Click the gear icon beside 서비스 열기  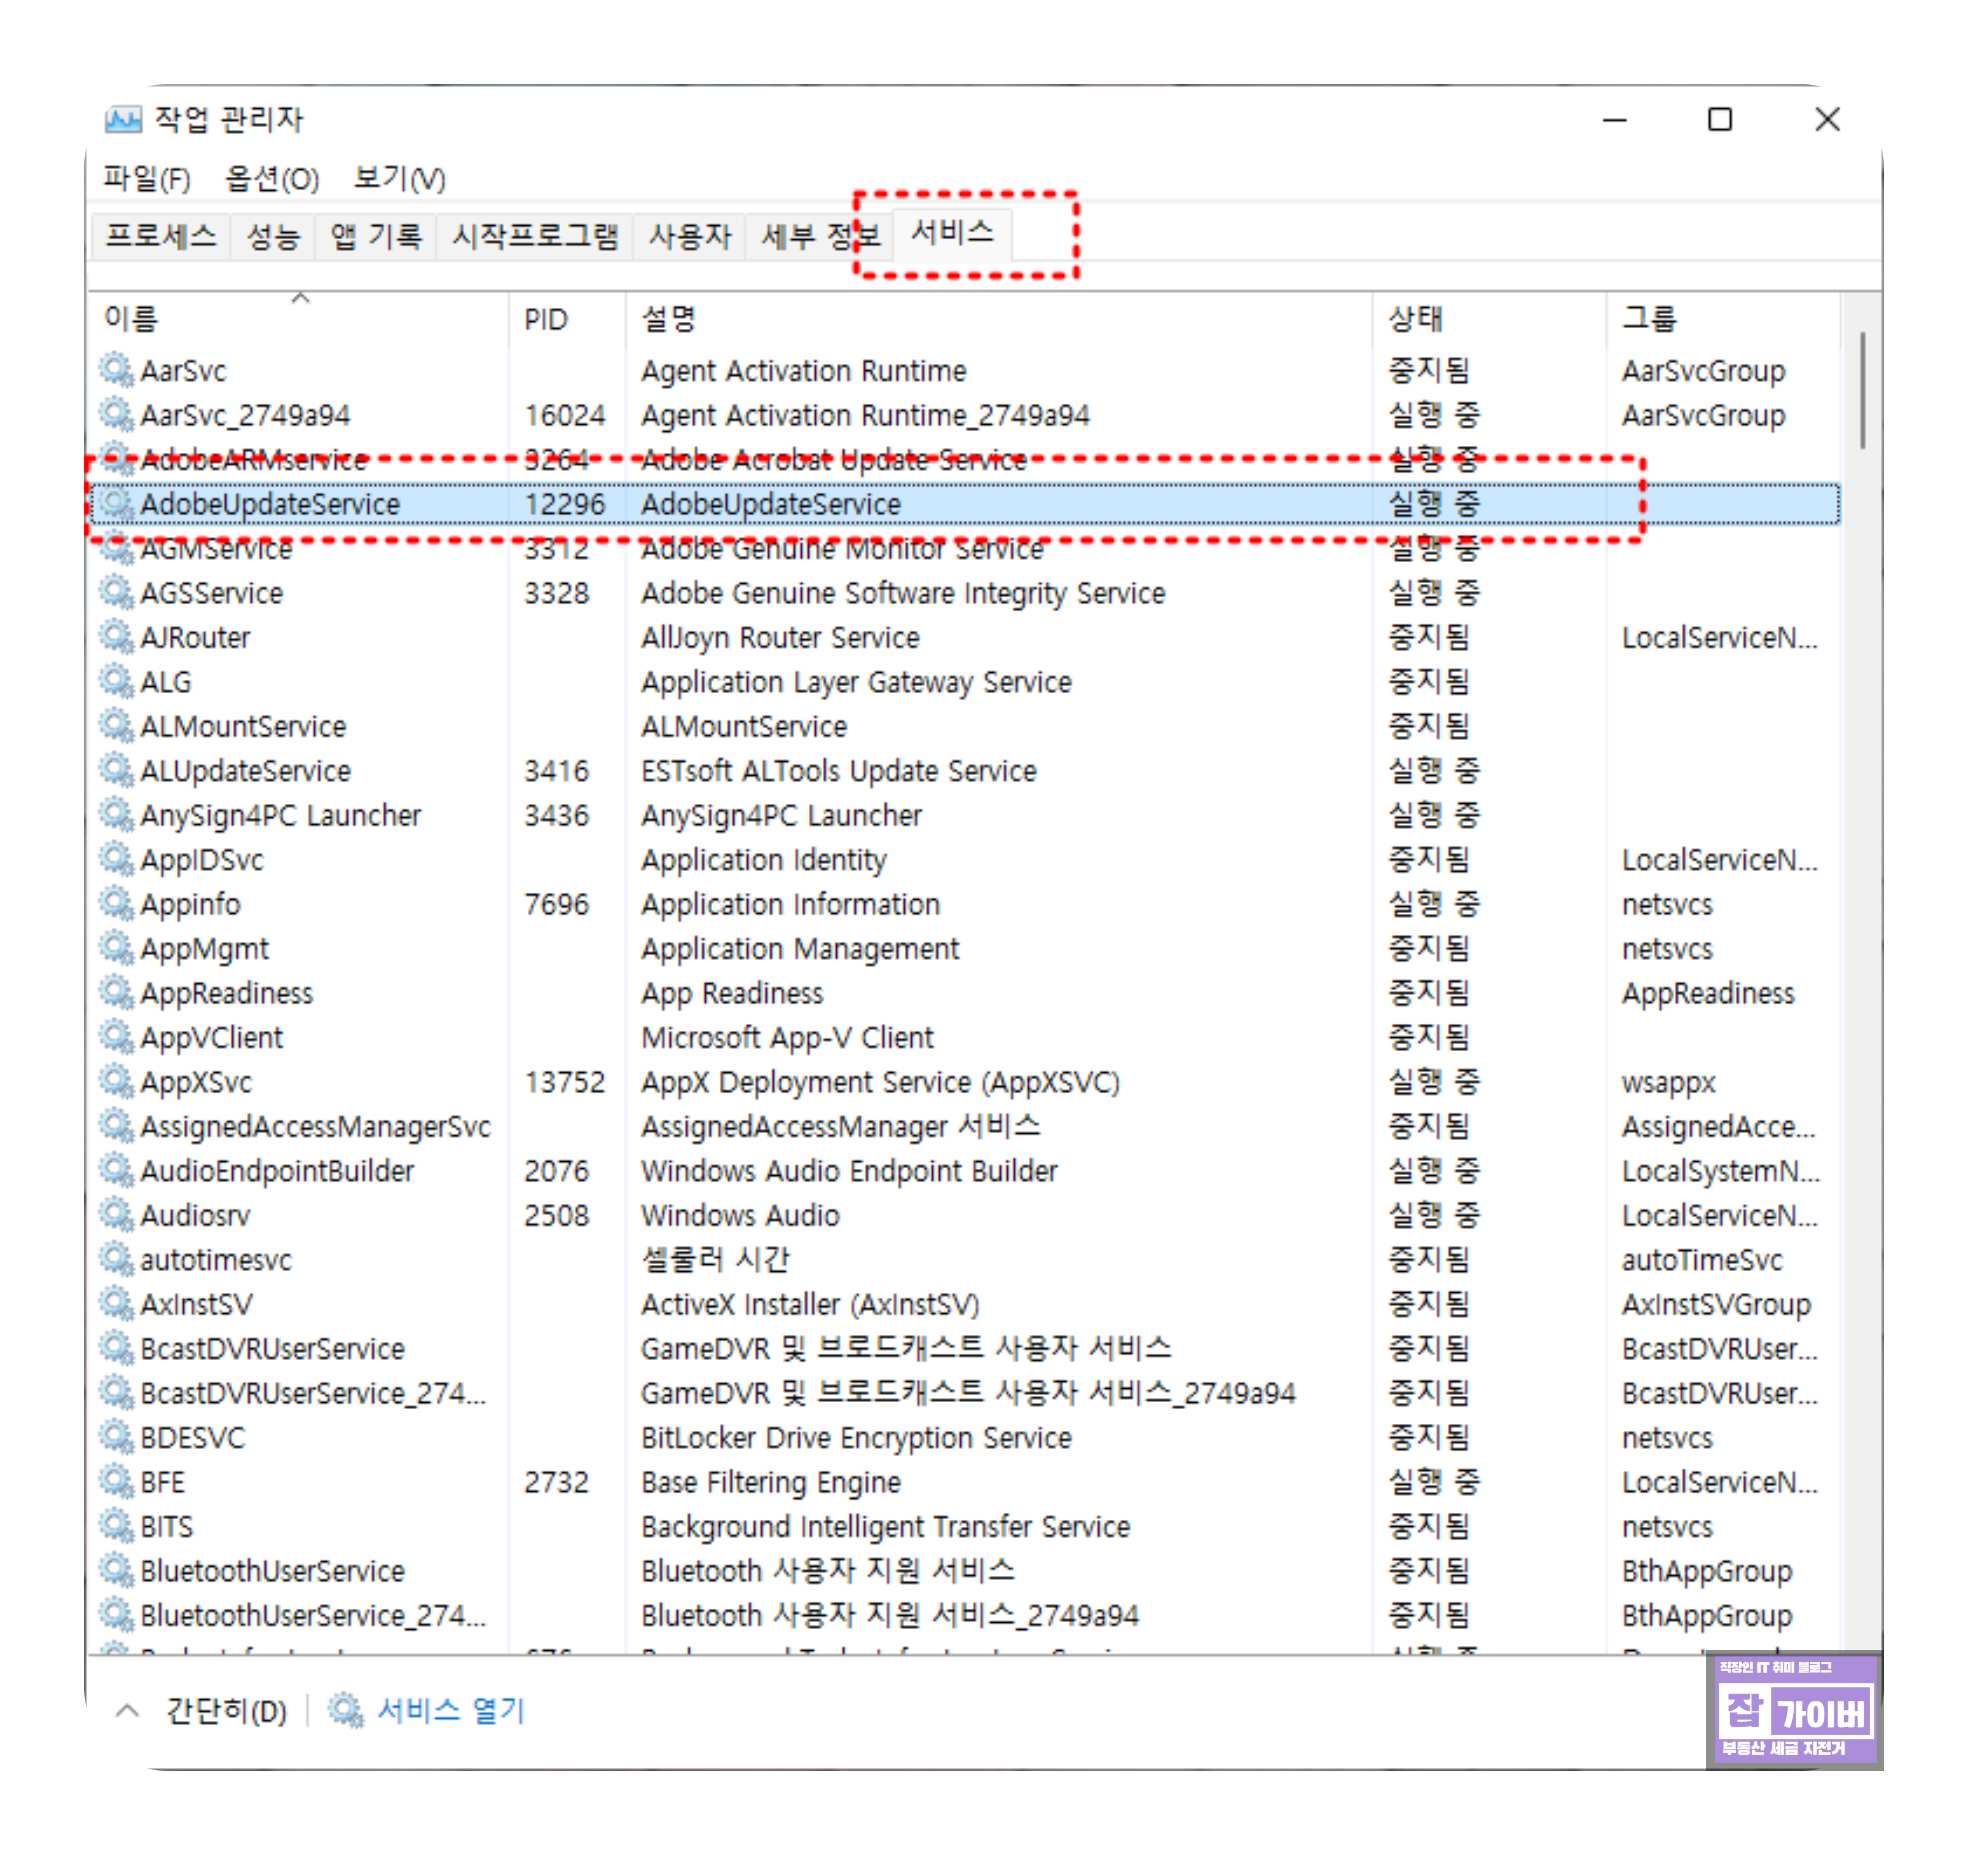click(x=345, y=1710)
